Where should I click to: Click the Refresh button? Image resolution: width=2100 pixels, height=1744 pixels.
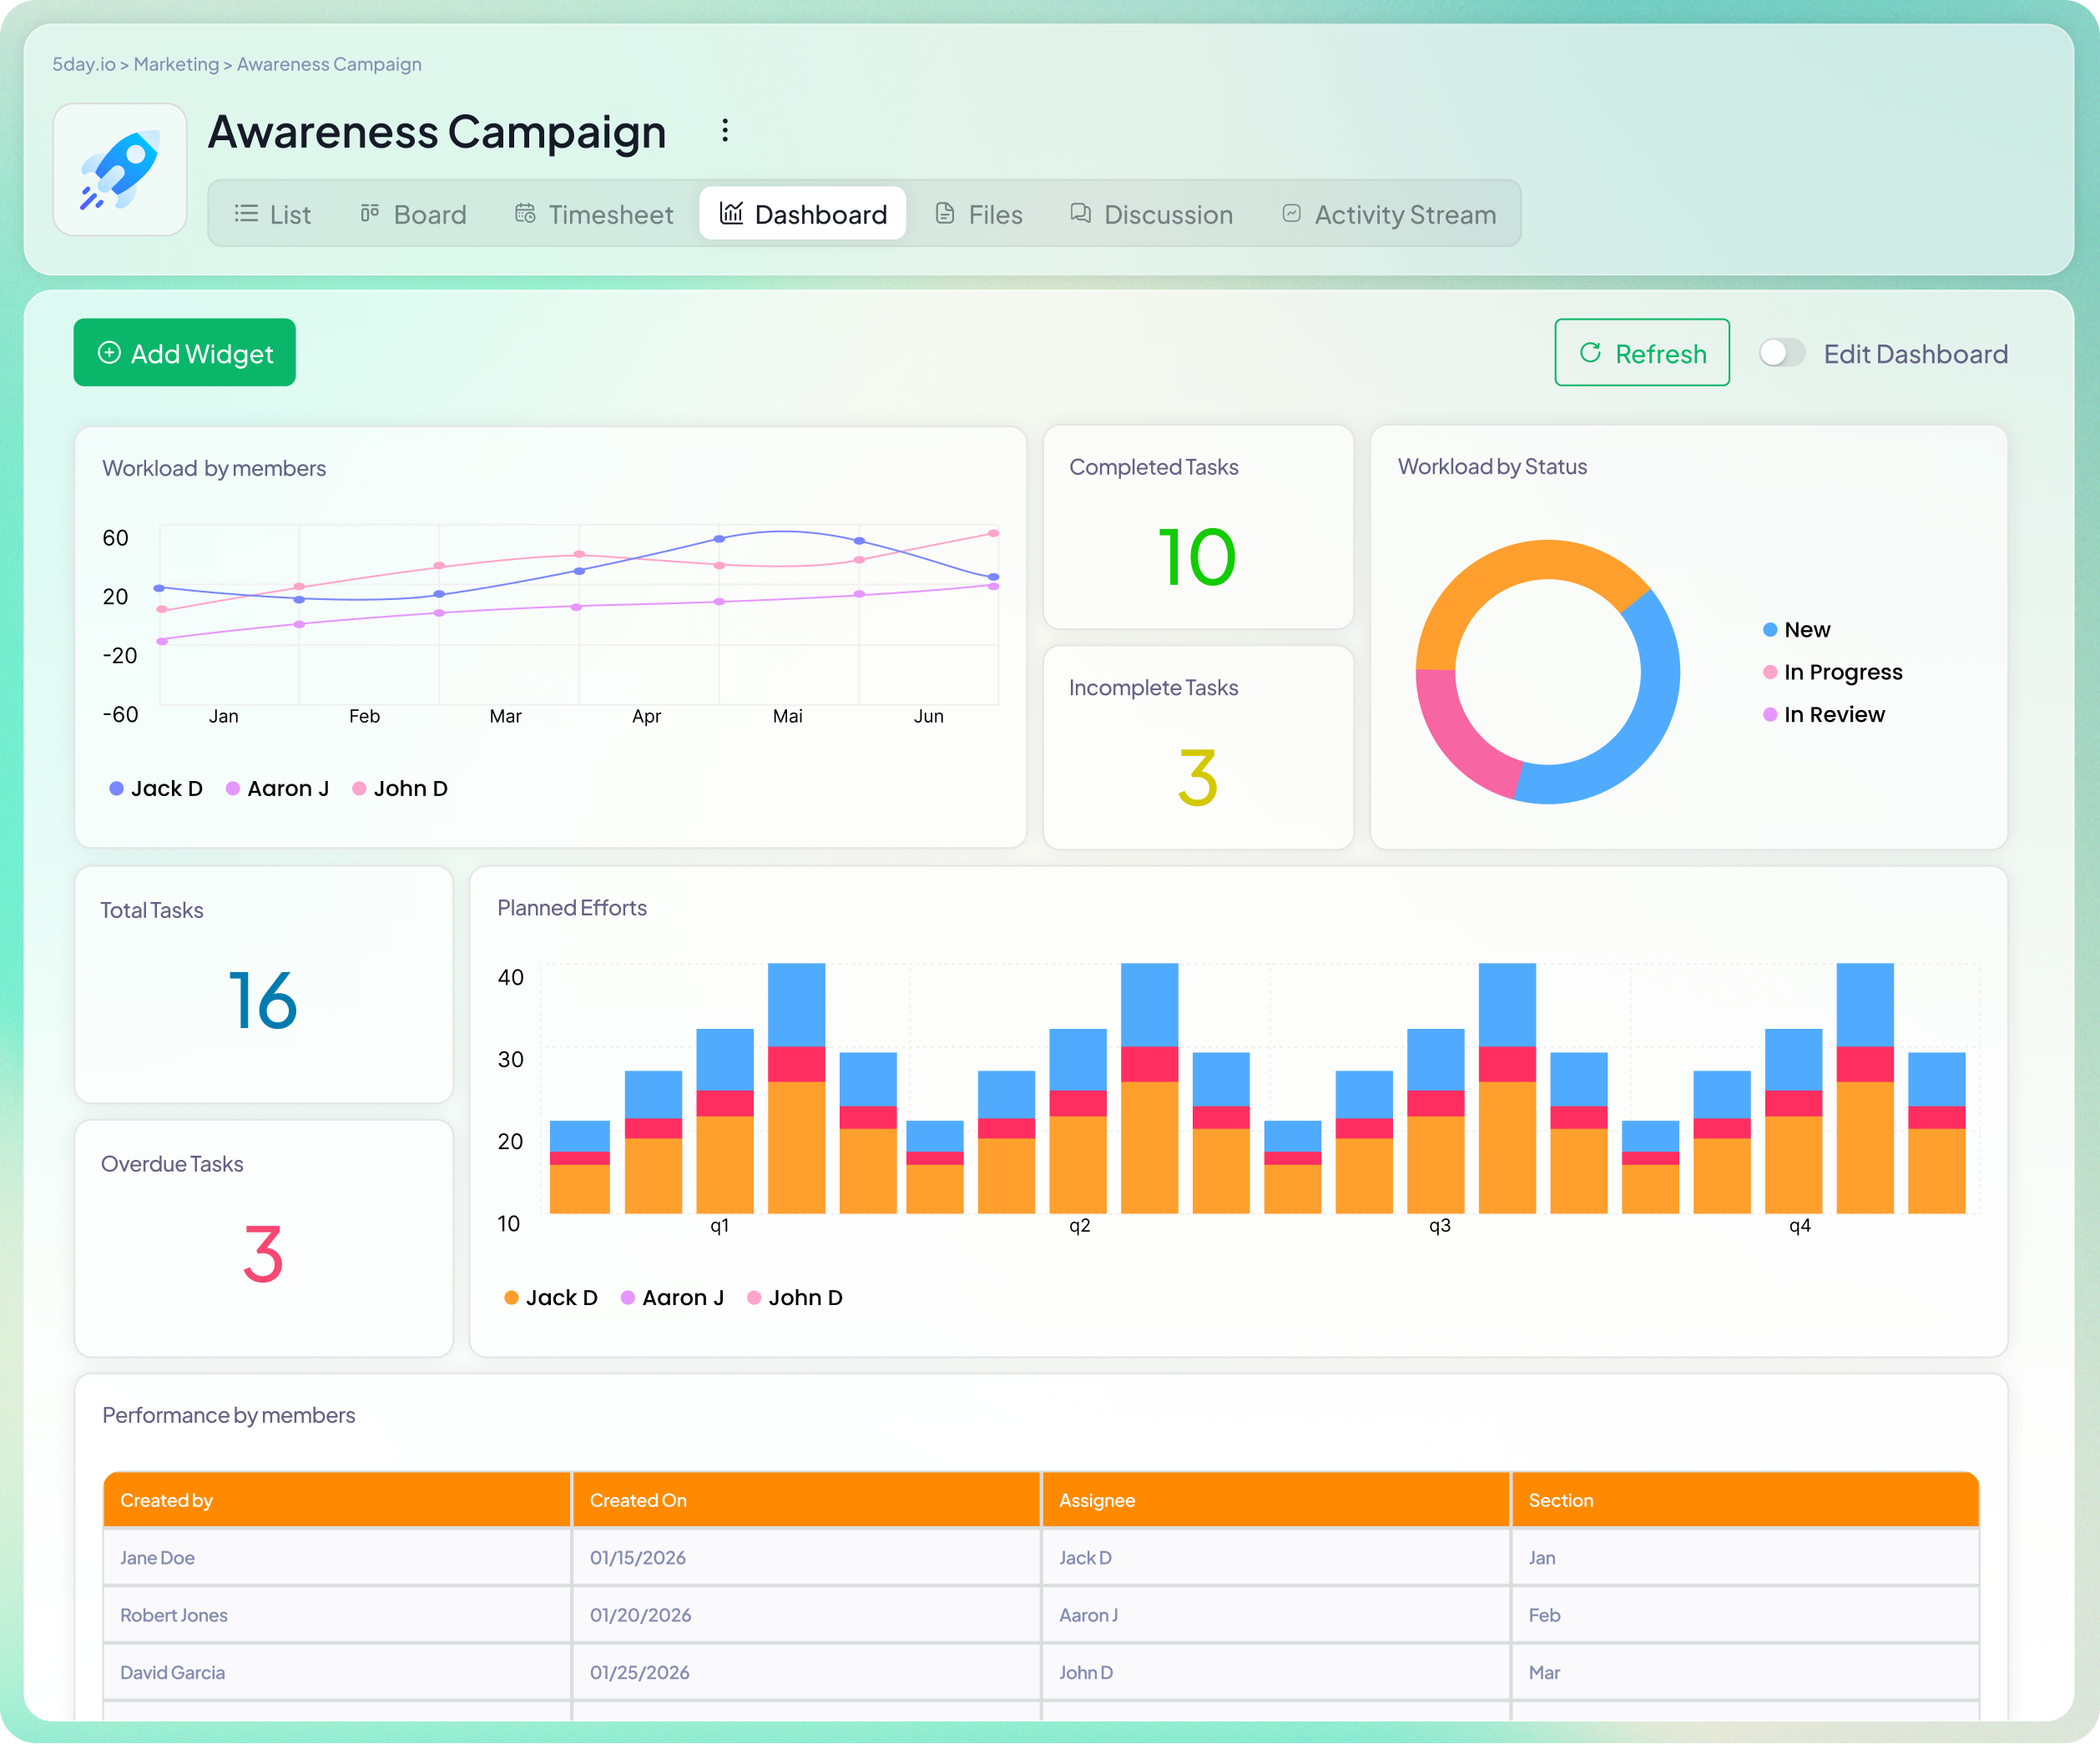(1642, 353)
